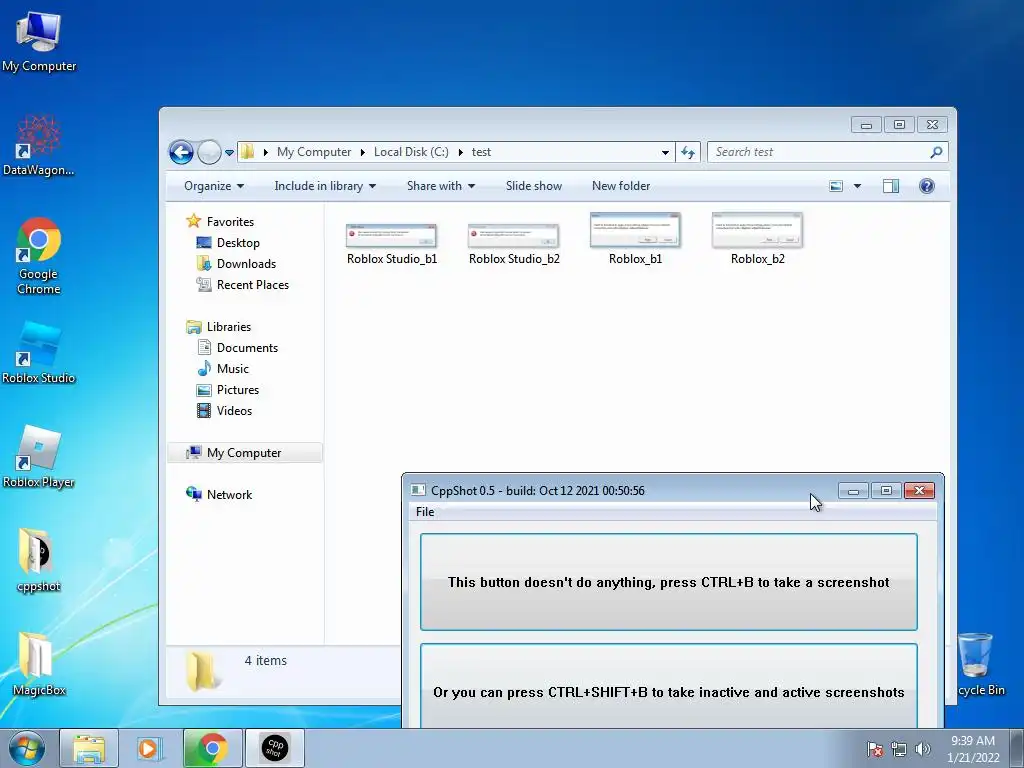1024x768 pixels.
Task: Click the Action Center flag tray icon
Action: 874,749
